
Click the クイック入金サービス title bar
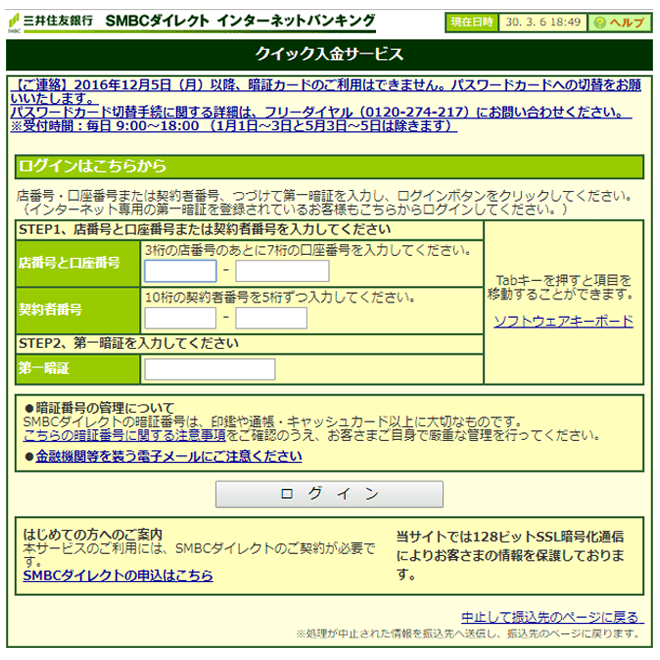coord(329,54)
